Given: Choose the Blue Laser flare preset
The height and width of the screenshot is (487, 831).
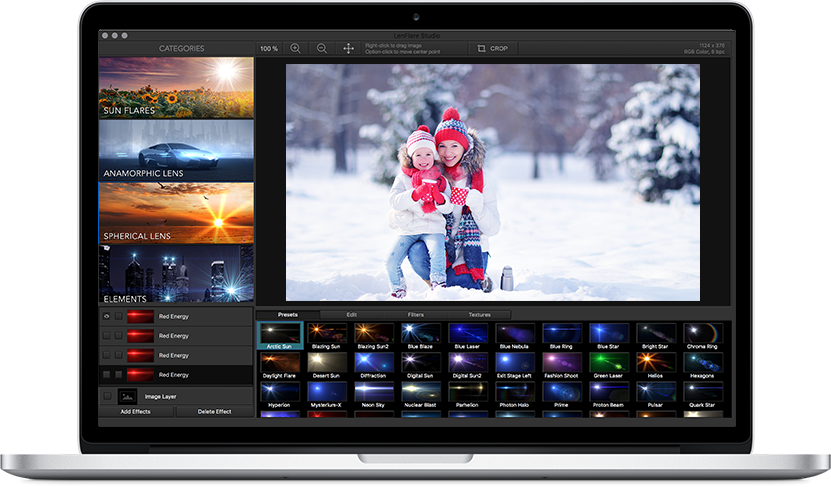Looking at the screenshot, I should 466,335.
